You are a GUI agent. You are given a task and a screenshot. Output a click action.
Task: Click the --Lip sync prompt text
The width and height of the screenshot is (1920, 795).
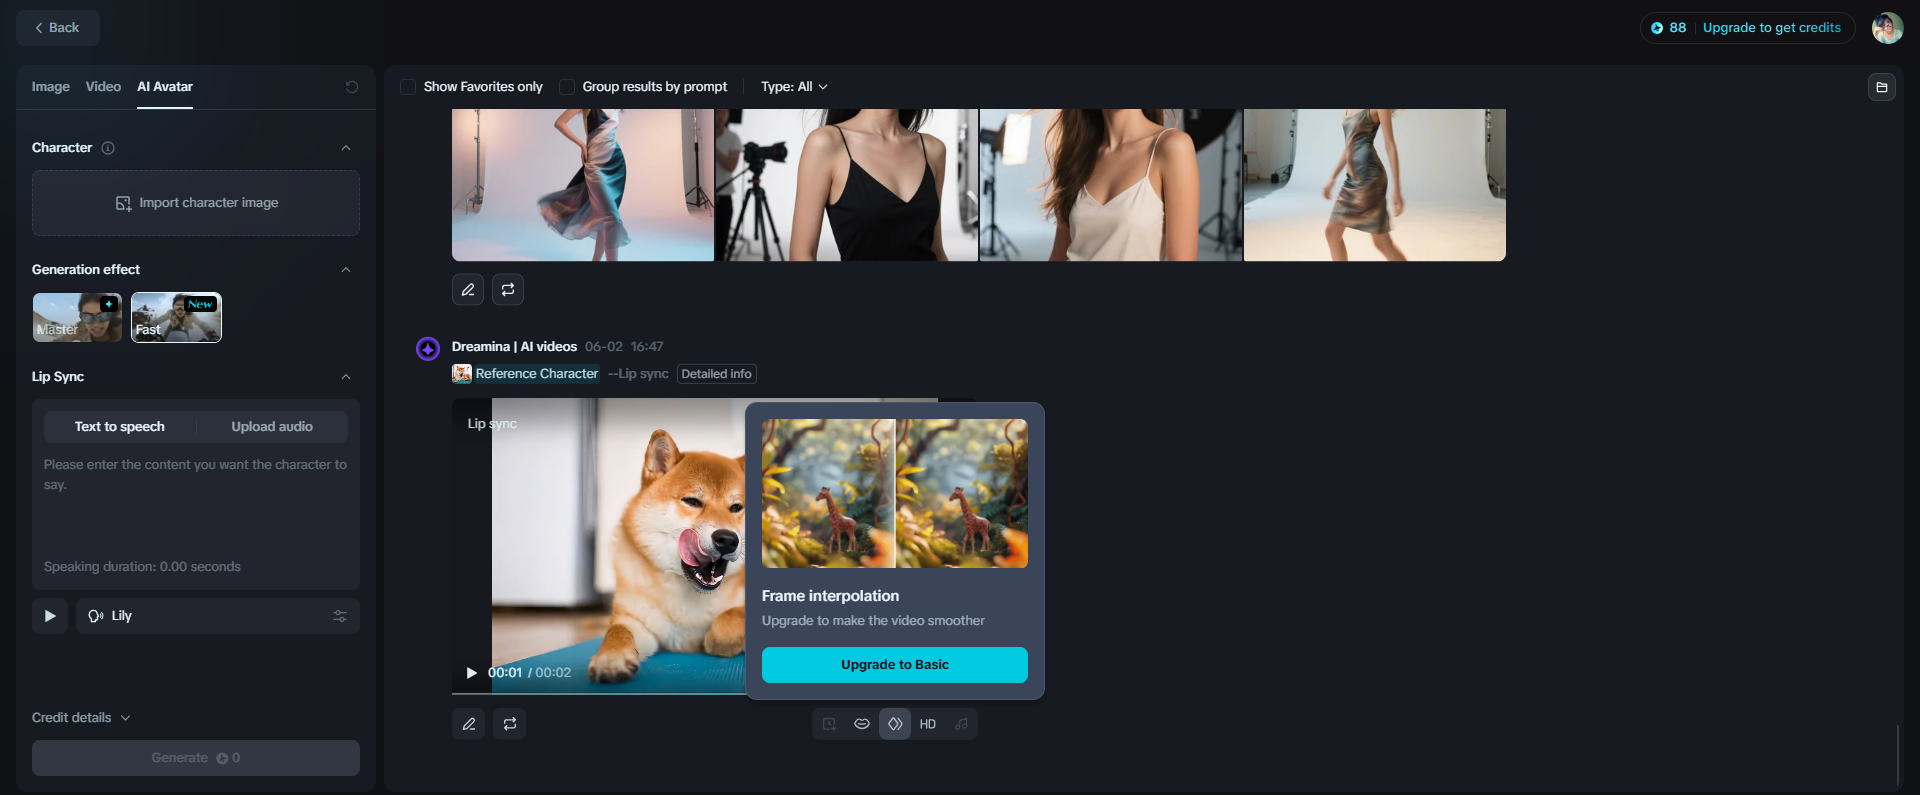(x=638, y=374)
